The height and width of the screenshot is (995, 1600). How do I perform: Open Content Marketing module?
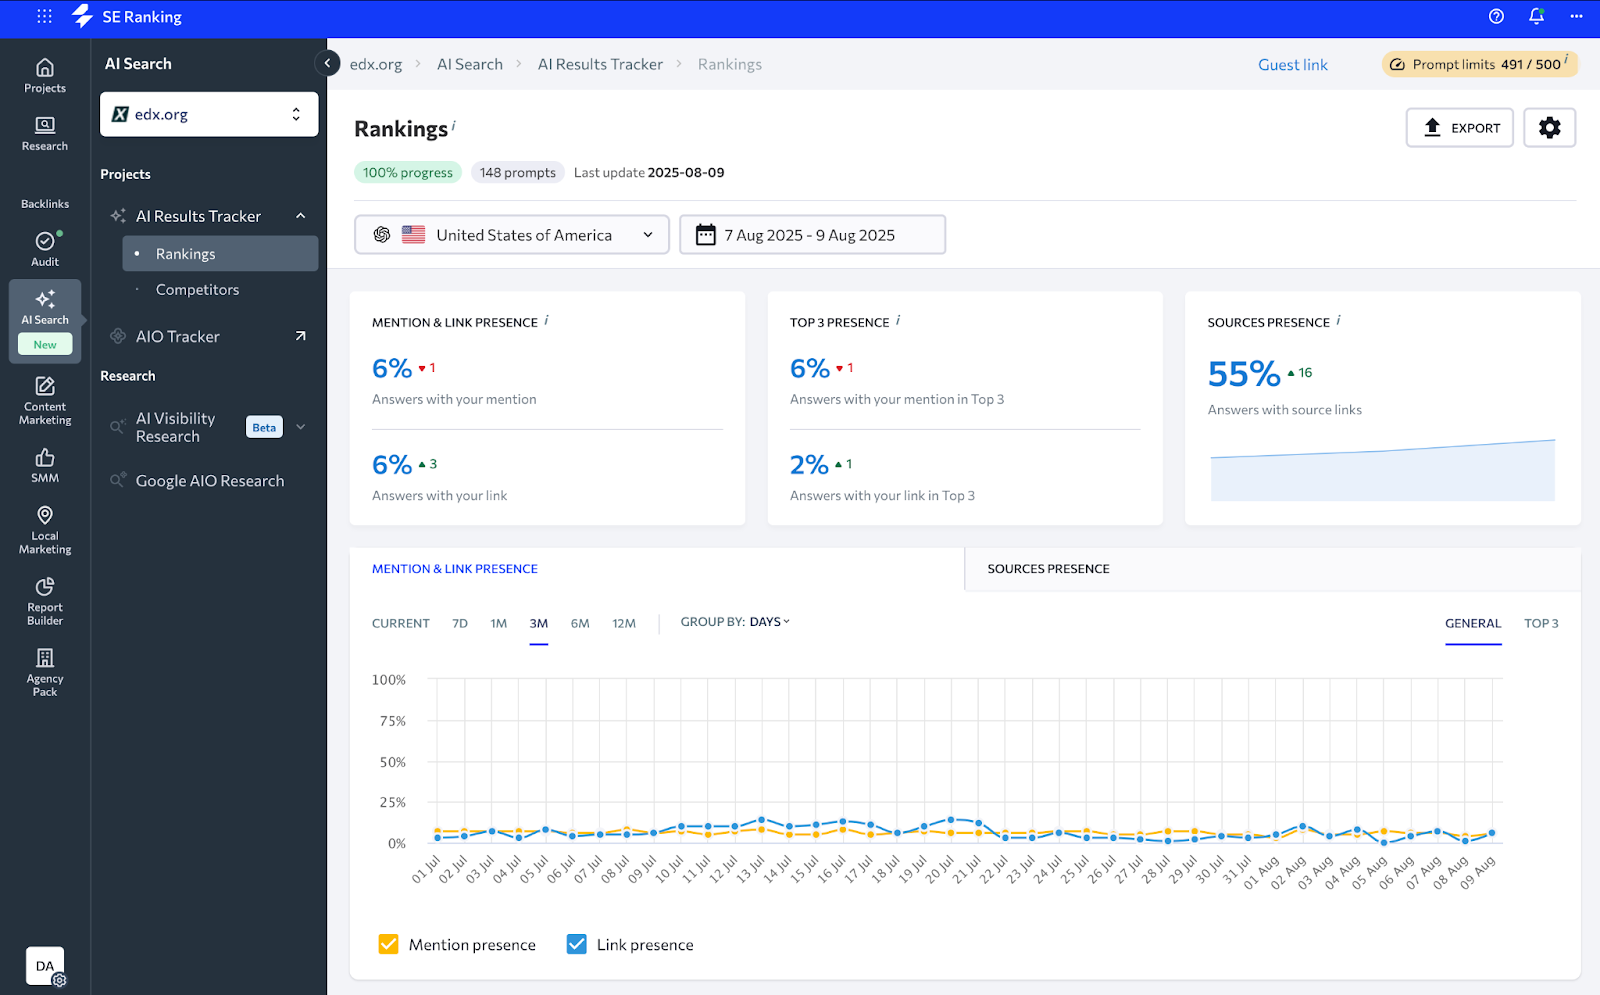pos(44,398)
